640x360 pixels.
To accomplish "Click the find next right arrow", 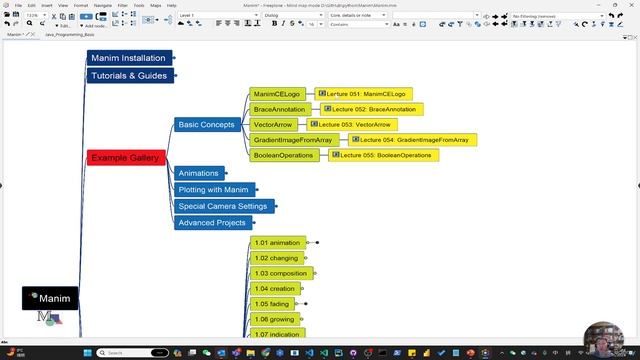I will [x=495, y=17].
